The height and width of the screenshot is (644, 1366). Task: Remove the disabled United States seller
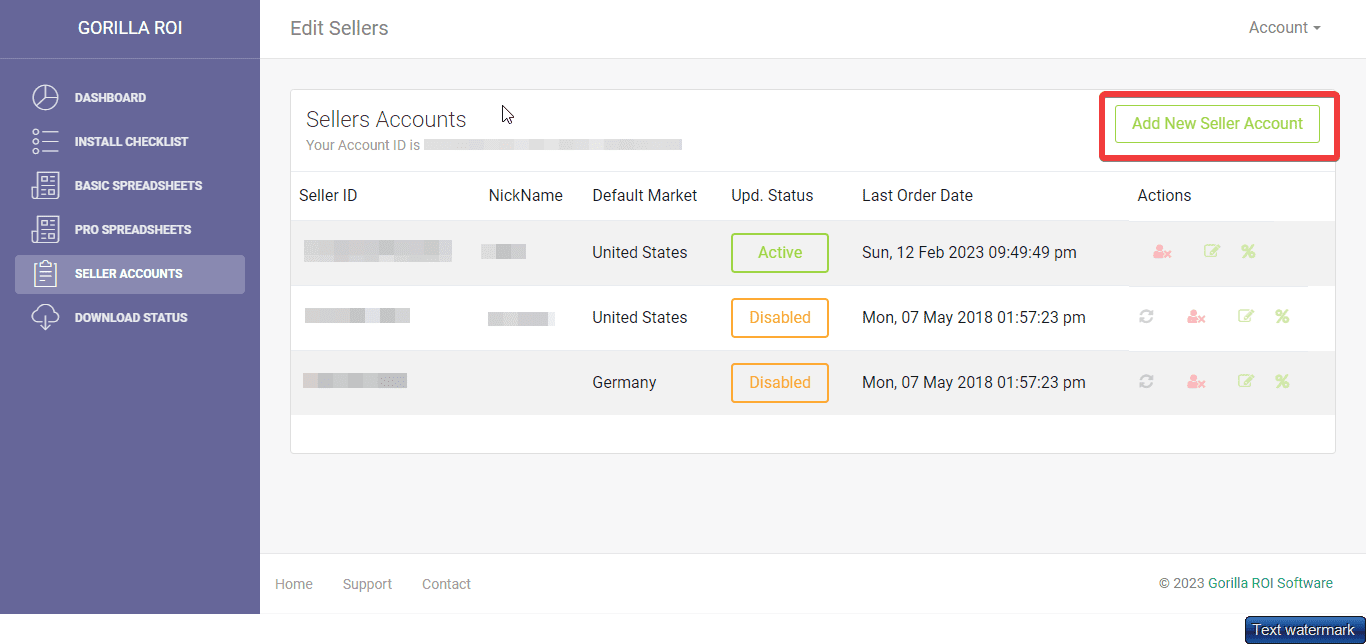point(1196,317)
